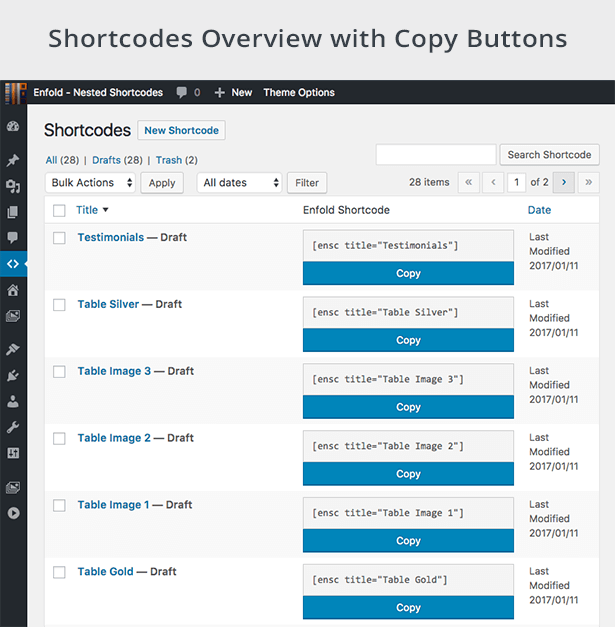The height and width of the screenshot is (627, 615).
Task: Check the Table Image 1 row checkbox
Action: click(59, 505)
